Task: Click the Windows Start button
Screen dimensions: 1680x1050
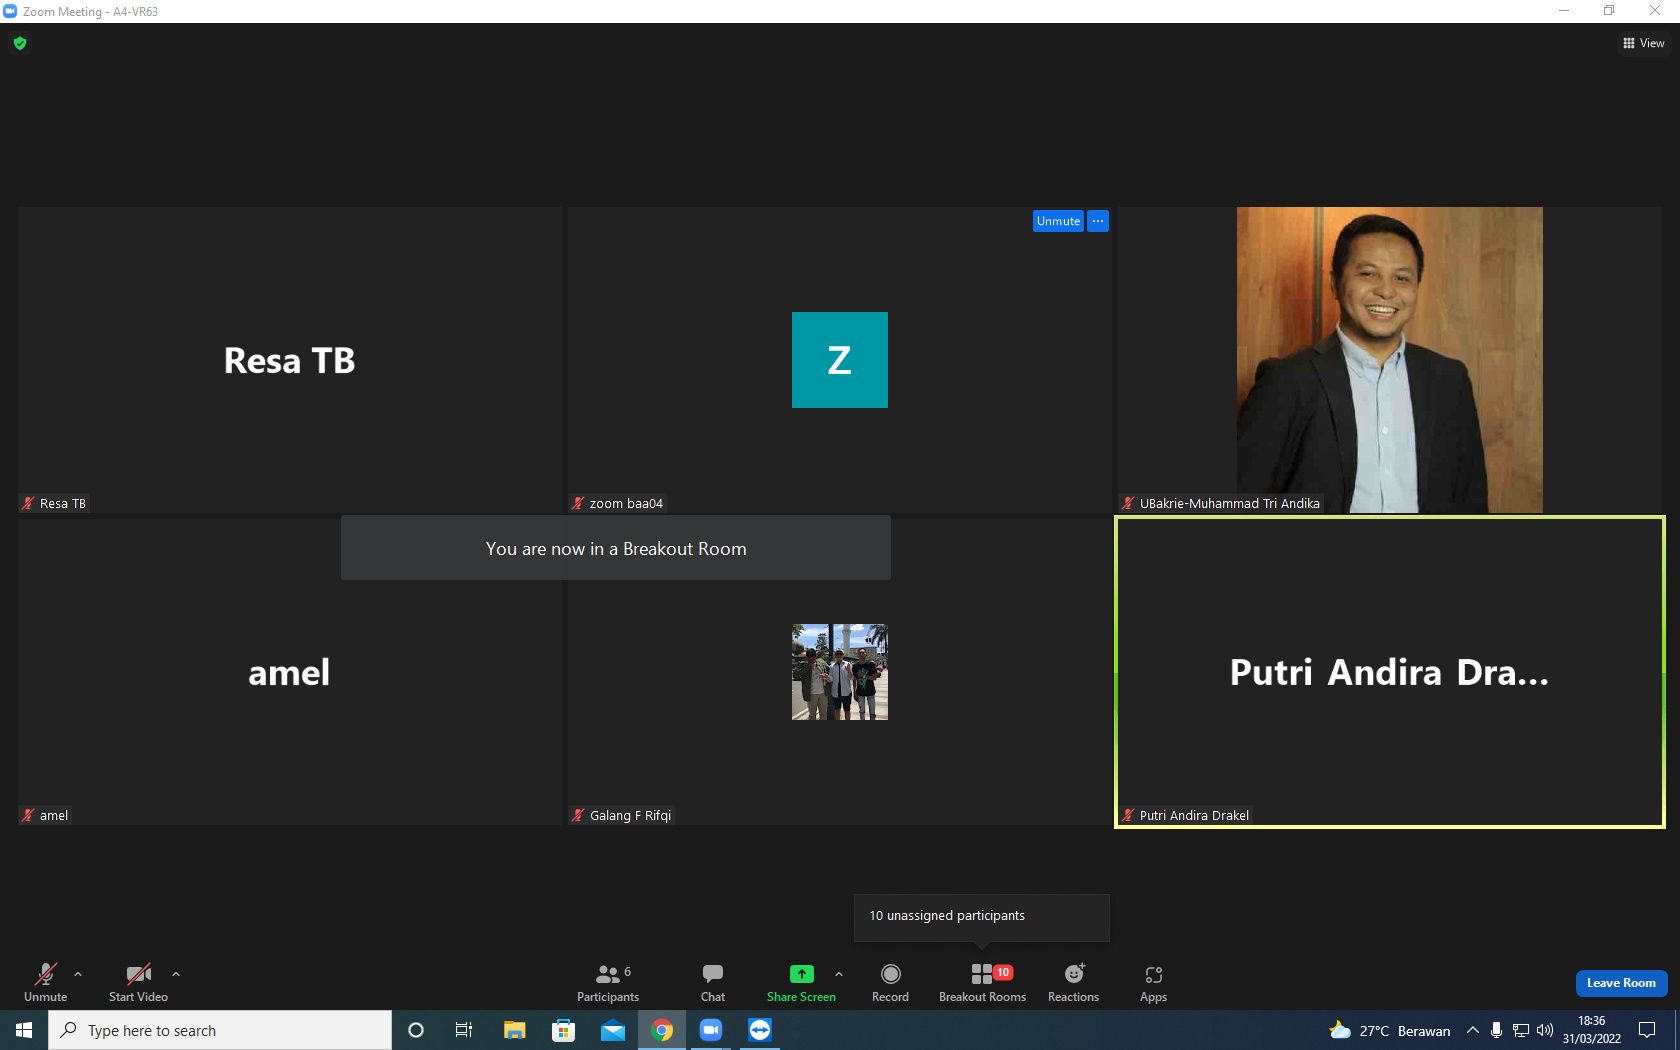Action: pos(24,1030)
